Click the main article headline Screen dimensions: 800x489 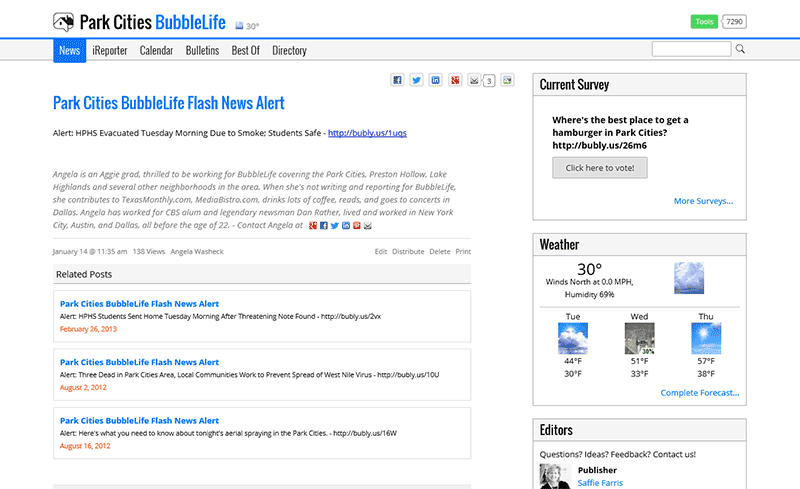(x=169, y=103)
